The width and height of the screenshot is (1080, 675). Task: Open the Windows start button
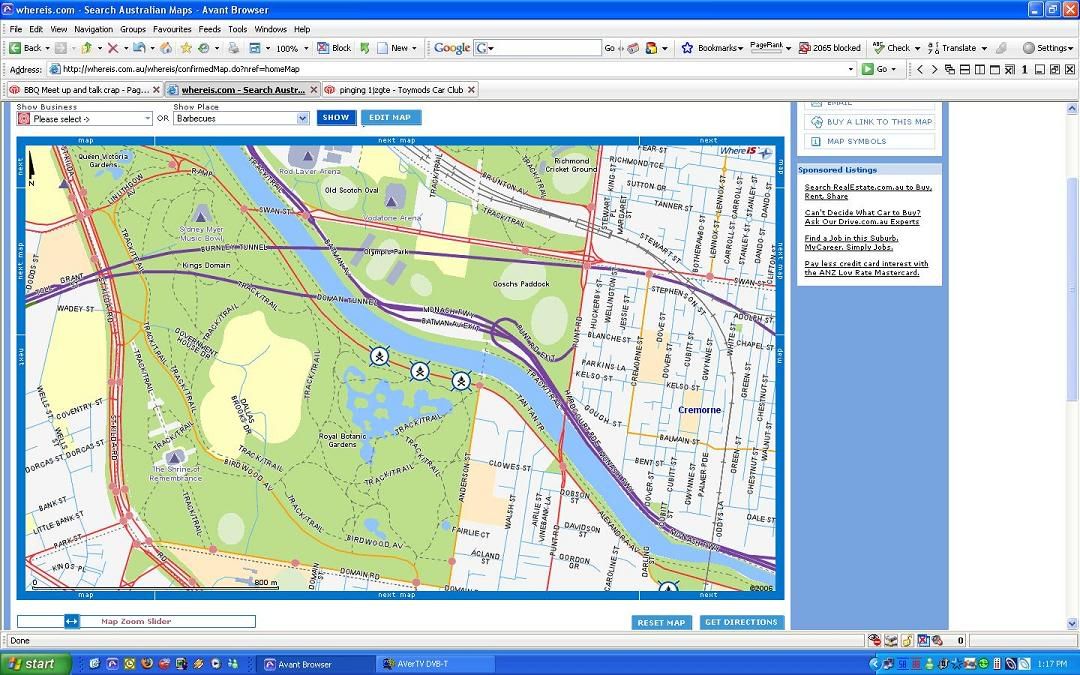pos(36,664)
